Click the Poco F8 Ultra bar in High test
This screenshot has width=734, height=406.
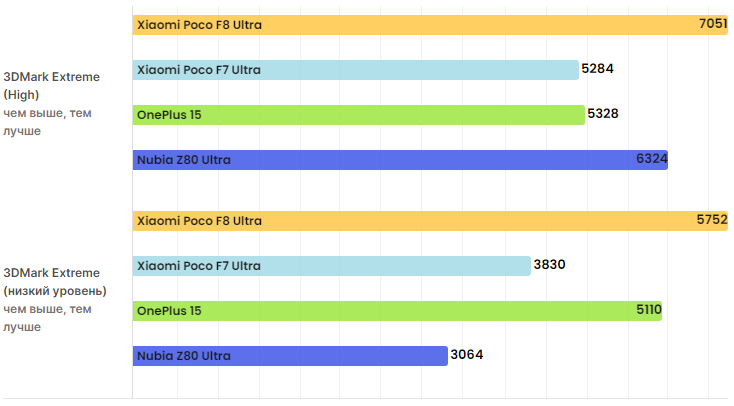[x=420, y=24]
